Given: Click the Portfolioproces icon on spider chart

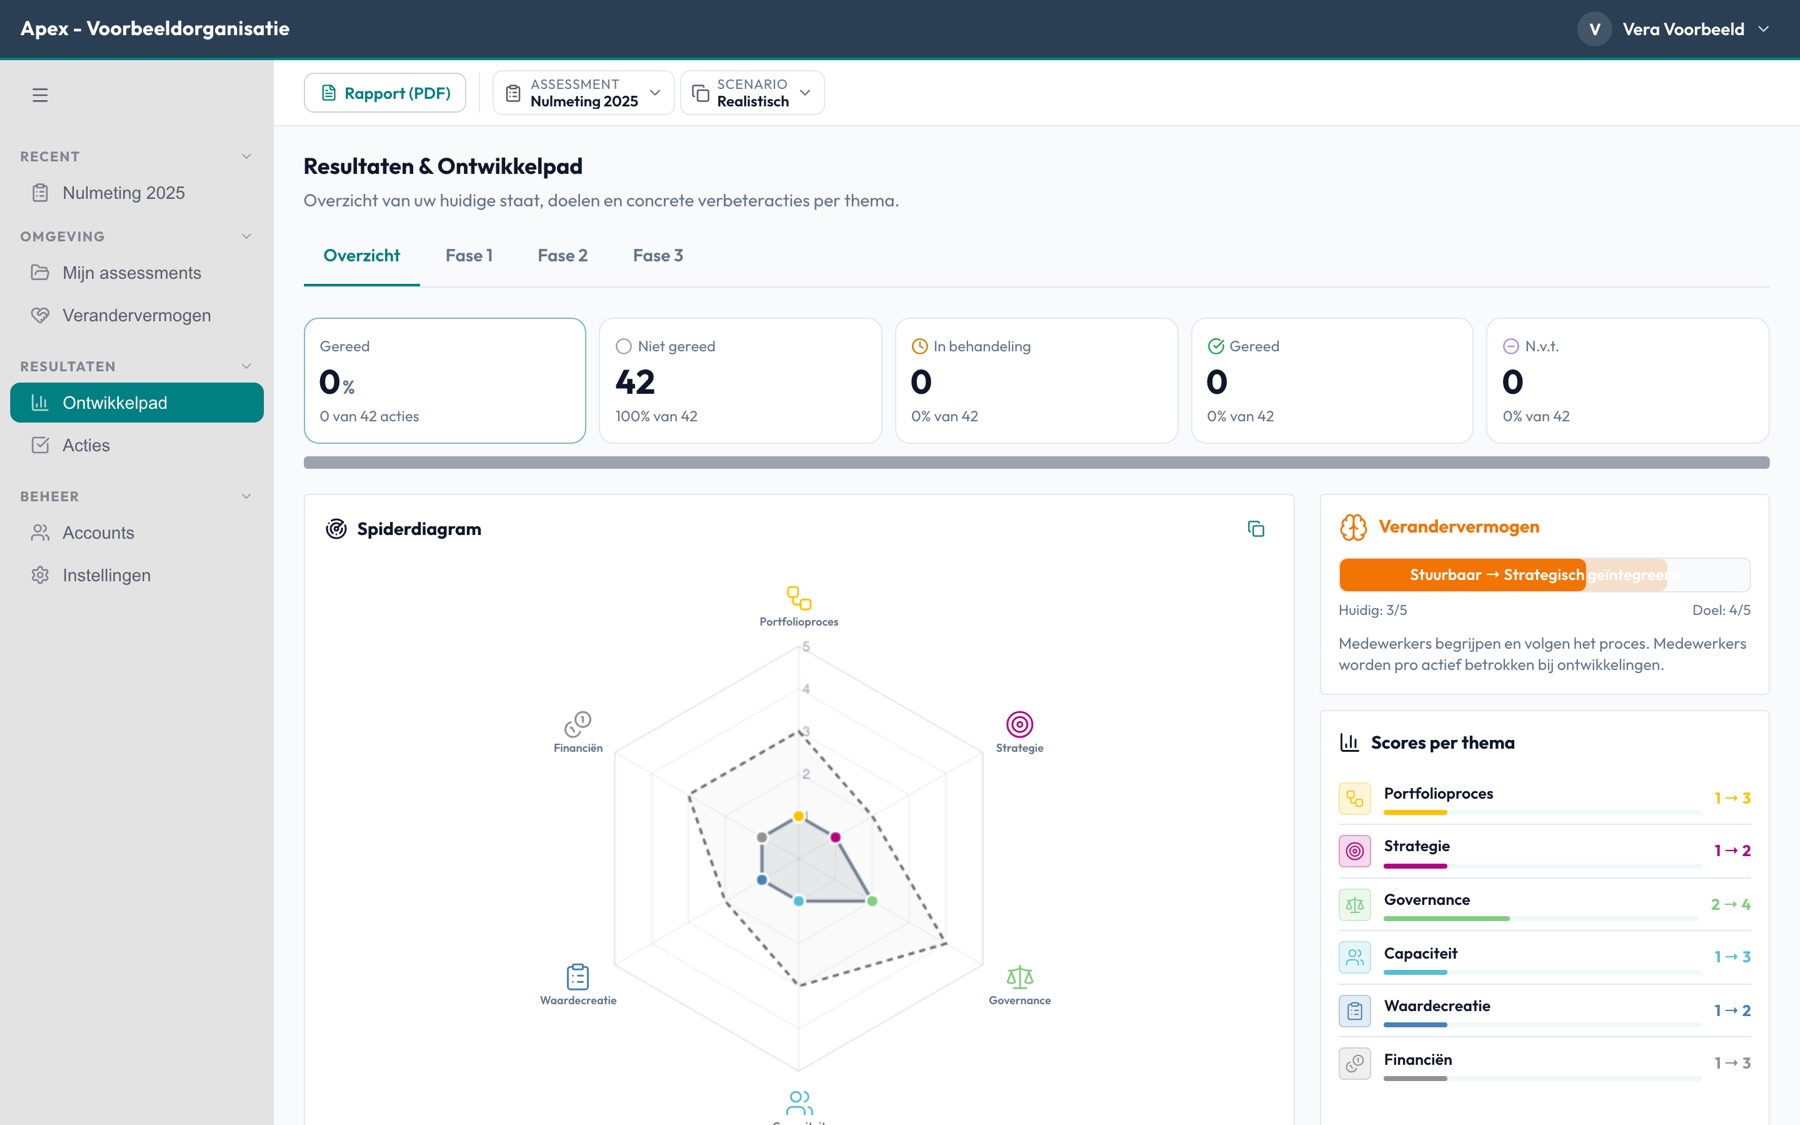Looking at the screenshot, I should pos(799,598).
